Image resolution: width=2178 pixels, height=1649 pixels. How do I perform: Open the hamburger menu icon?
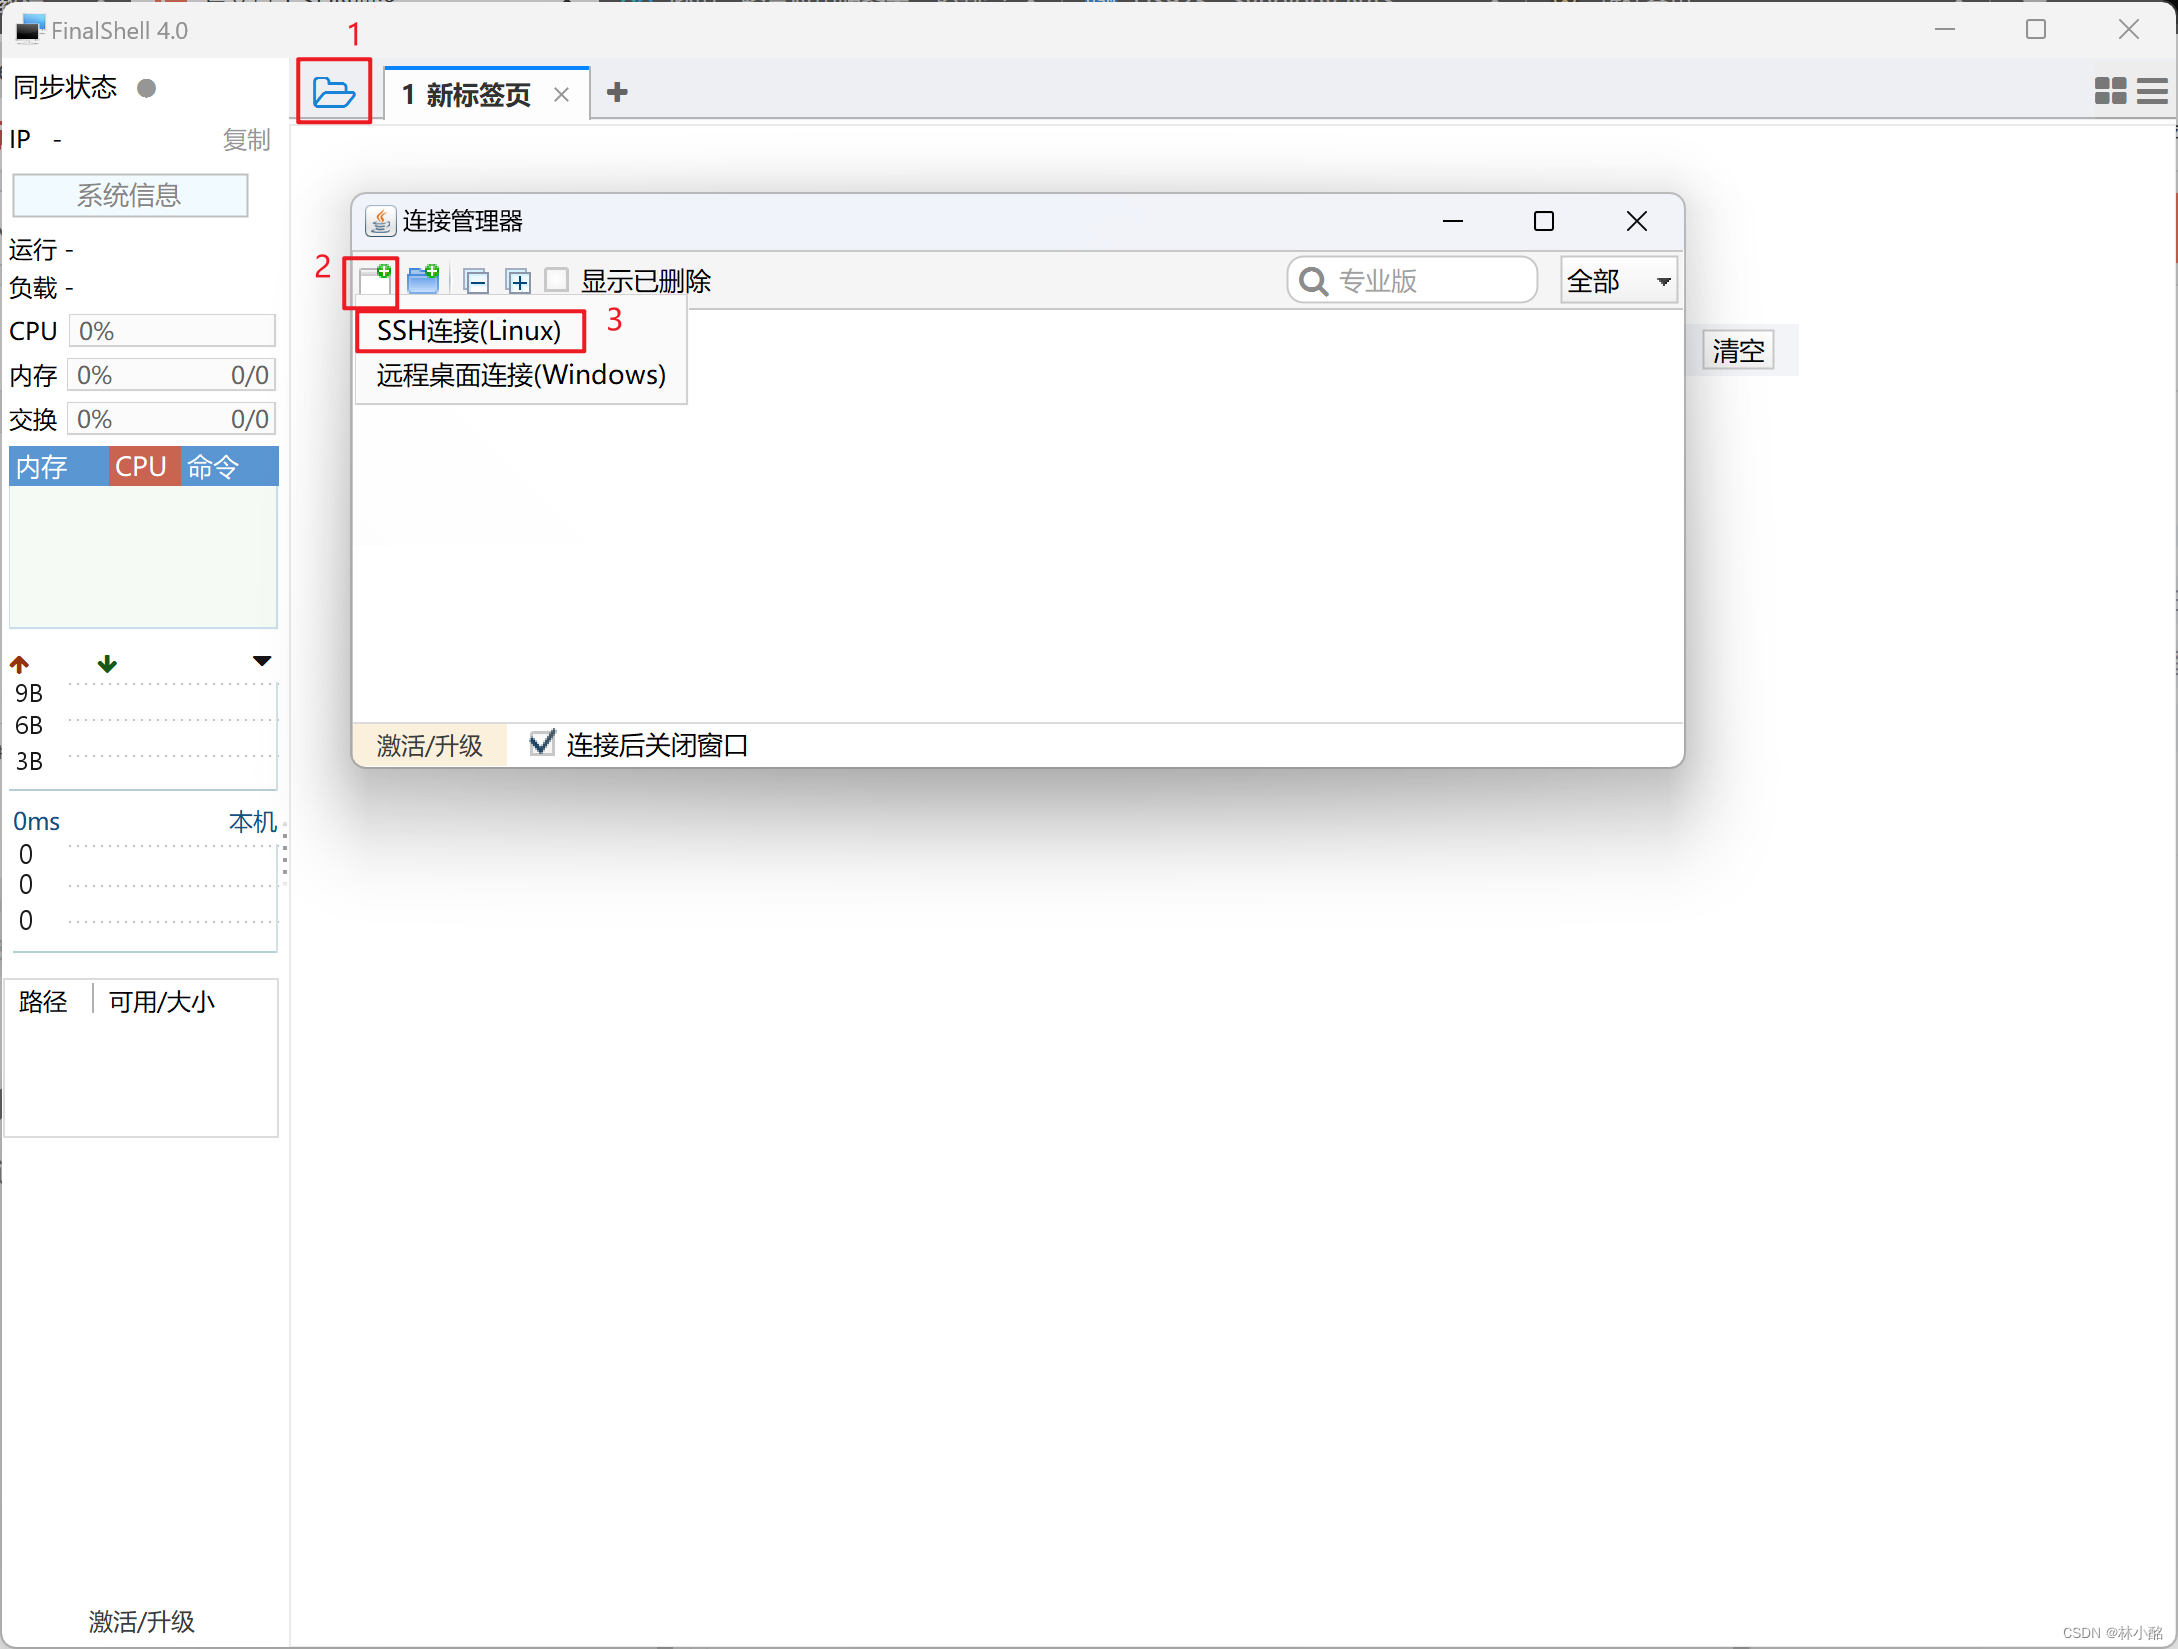(x=2152, y=92)
